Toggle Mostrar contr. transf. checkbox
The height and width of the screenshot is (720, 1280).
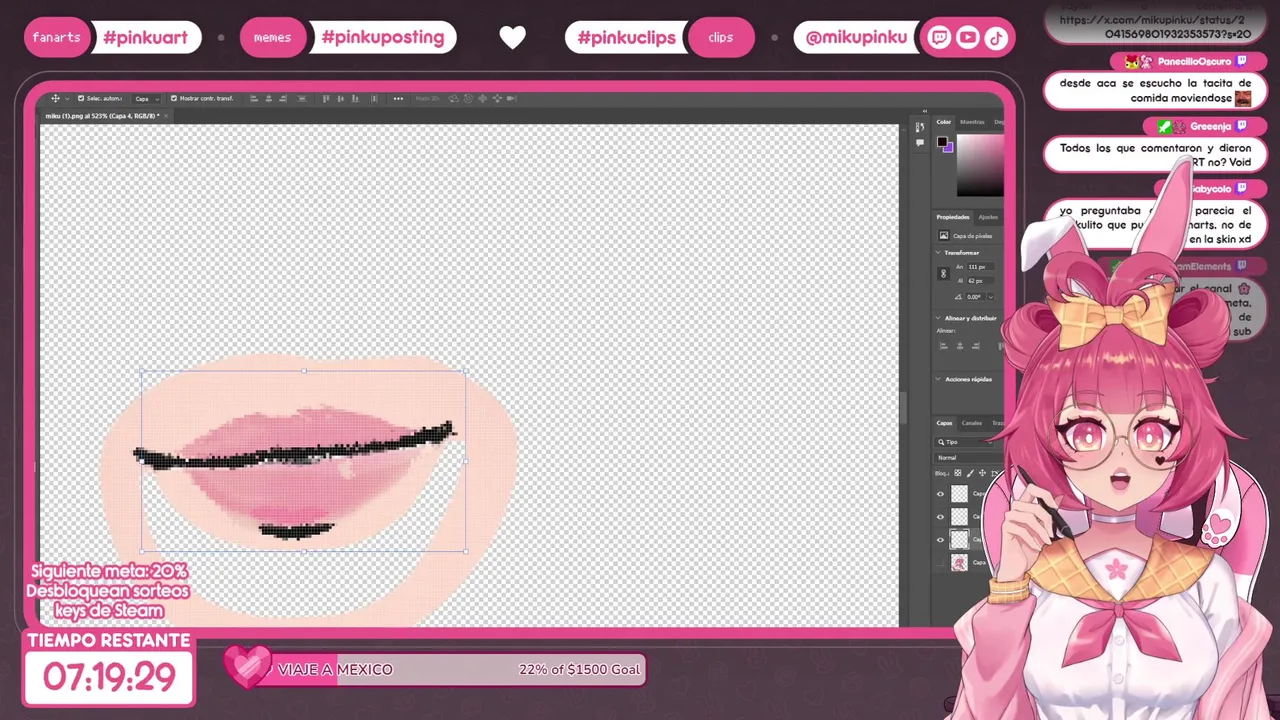pyautogui.click(x=174, y=98)
